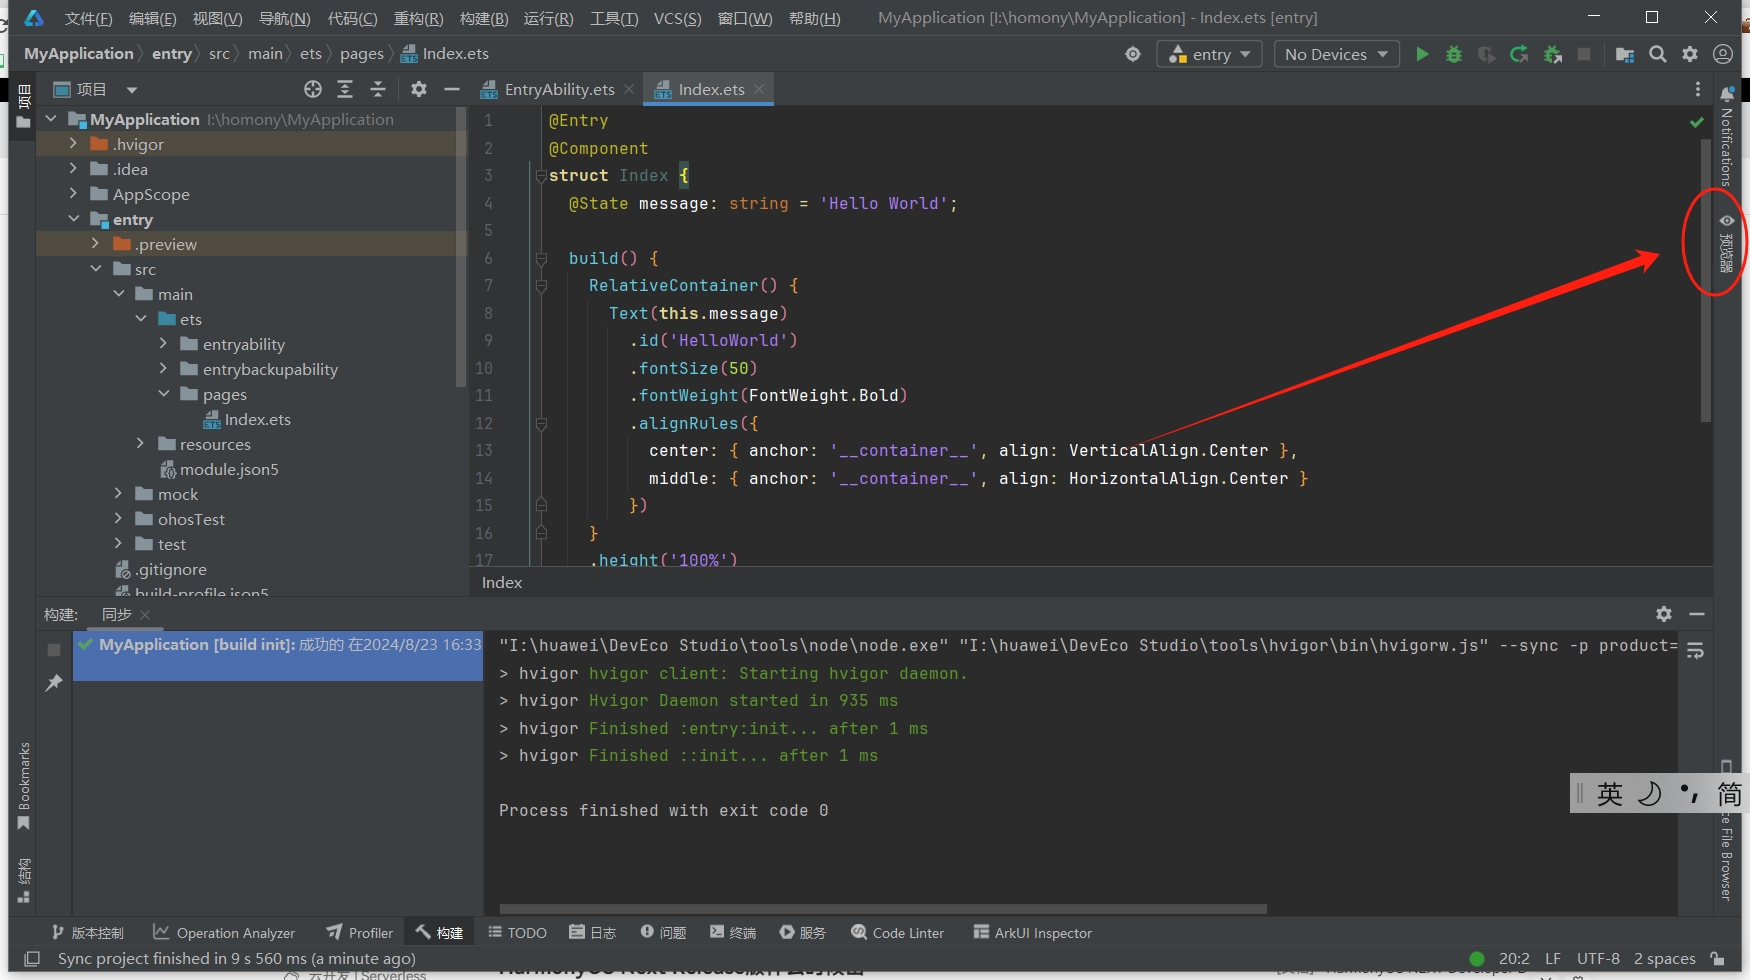Open project panel options gear
The image size is (1750, 980).
coord(419,89)
